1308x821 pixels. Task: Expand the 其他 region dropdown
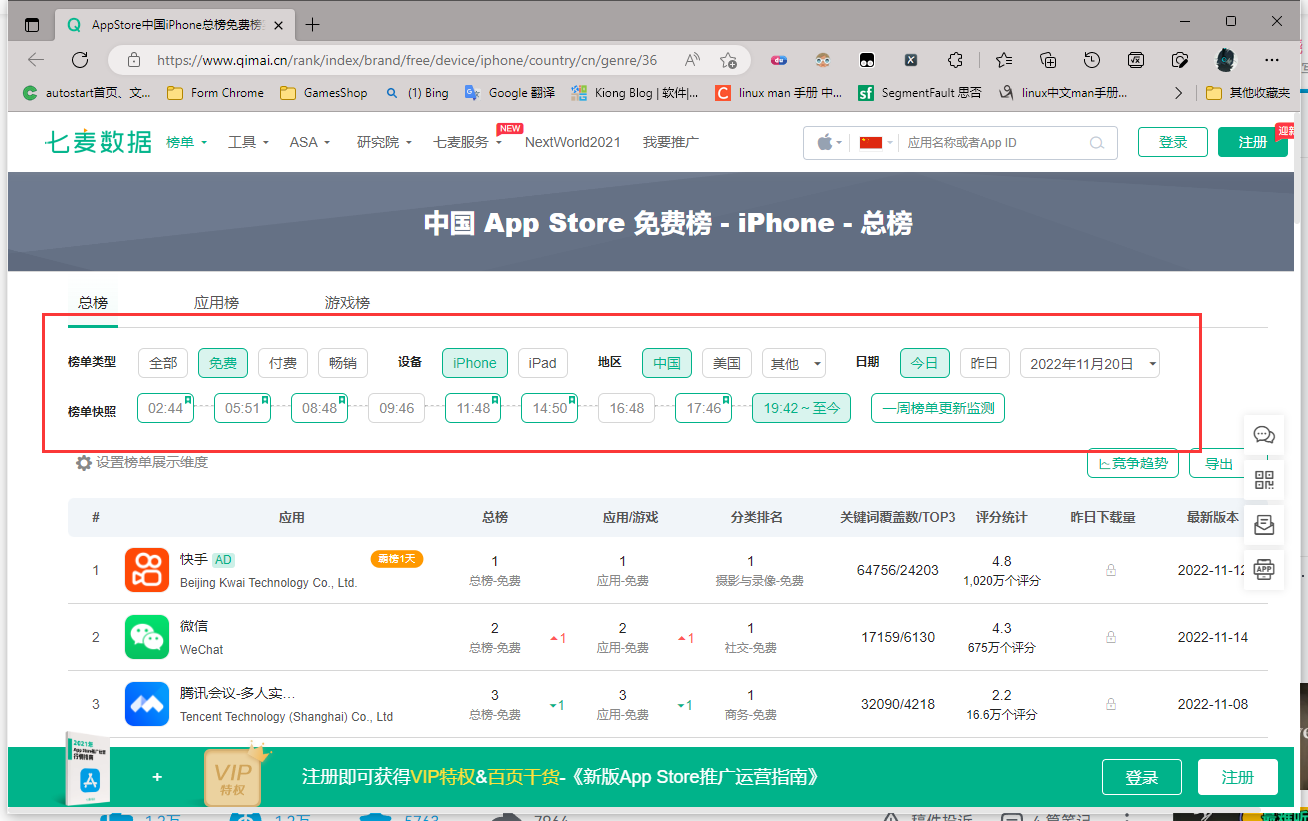[x=794, y=363]
